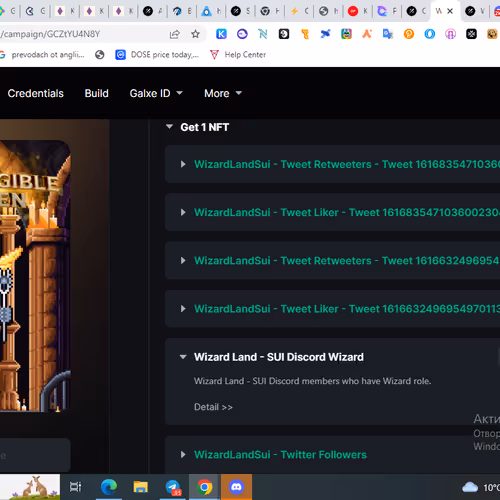Image resolution: width=500 pixels, height=500 pixels.
Task: Expand first Tweet Retweeters credential arrow
Action: coord(183,164)
